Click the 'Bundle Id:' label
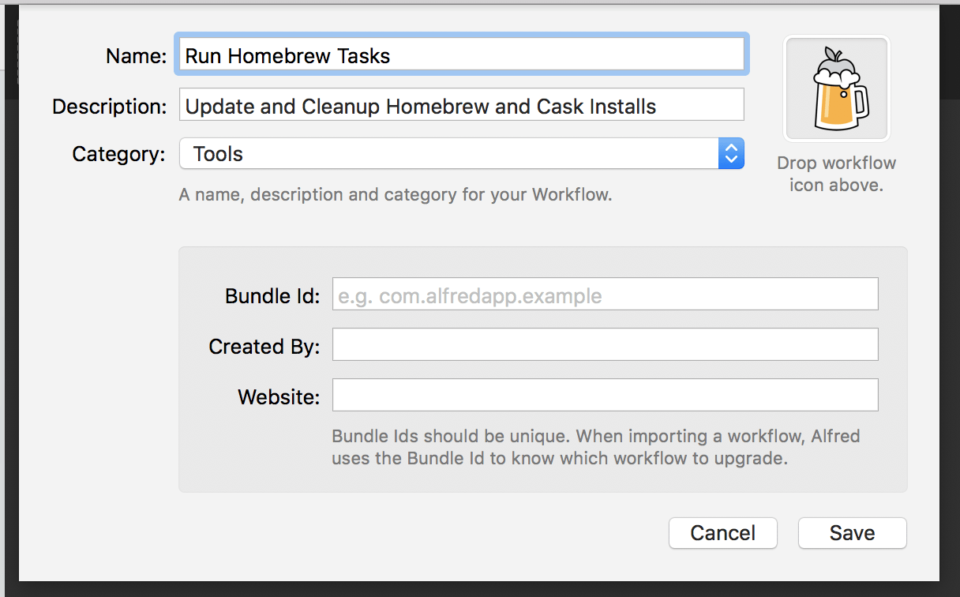Viewport: 960px width, 597px height. coord(272,296)
